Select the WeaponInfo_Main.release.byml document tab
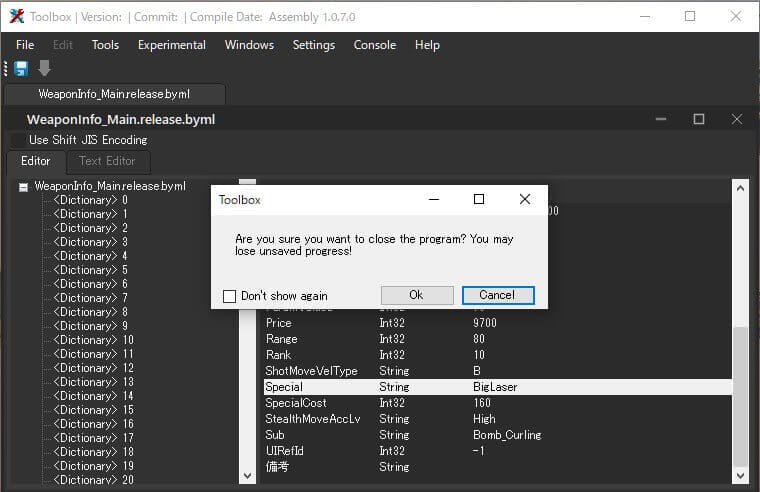 tap(114, 94)
